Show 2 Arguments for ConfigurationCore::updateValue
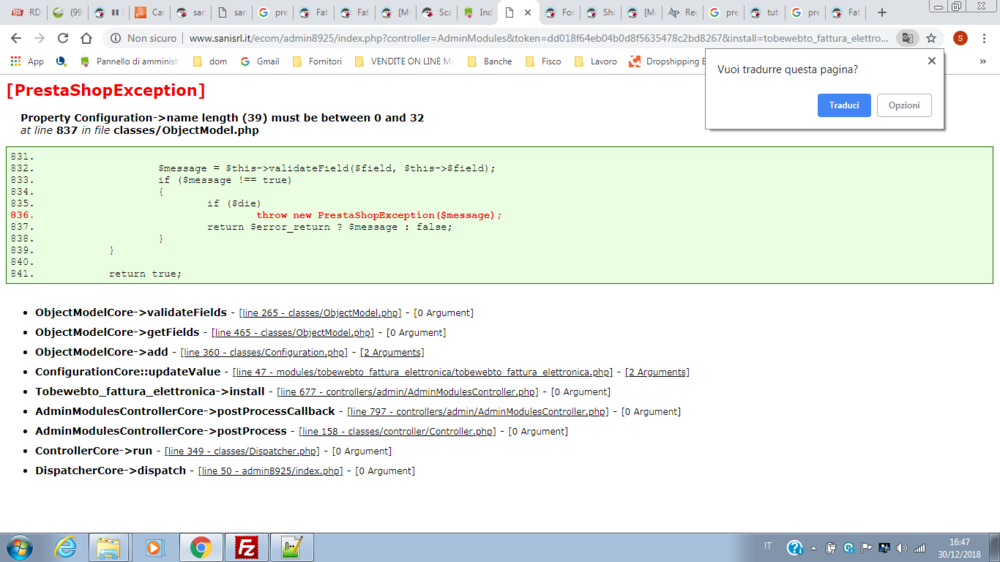The height and width of the screenshot is (562, 1000). (657, 372)
